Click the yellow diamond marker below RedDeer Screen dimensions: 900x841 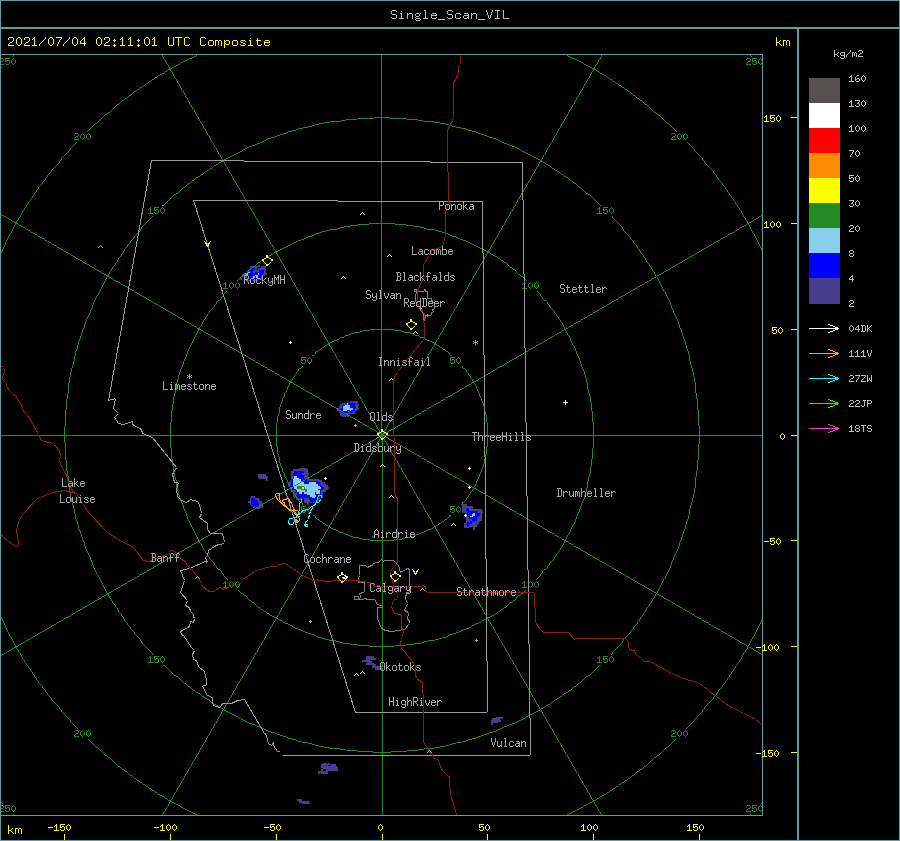click(411, 325)
